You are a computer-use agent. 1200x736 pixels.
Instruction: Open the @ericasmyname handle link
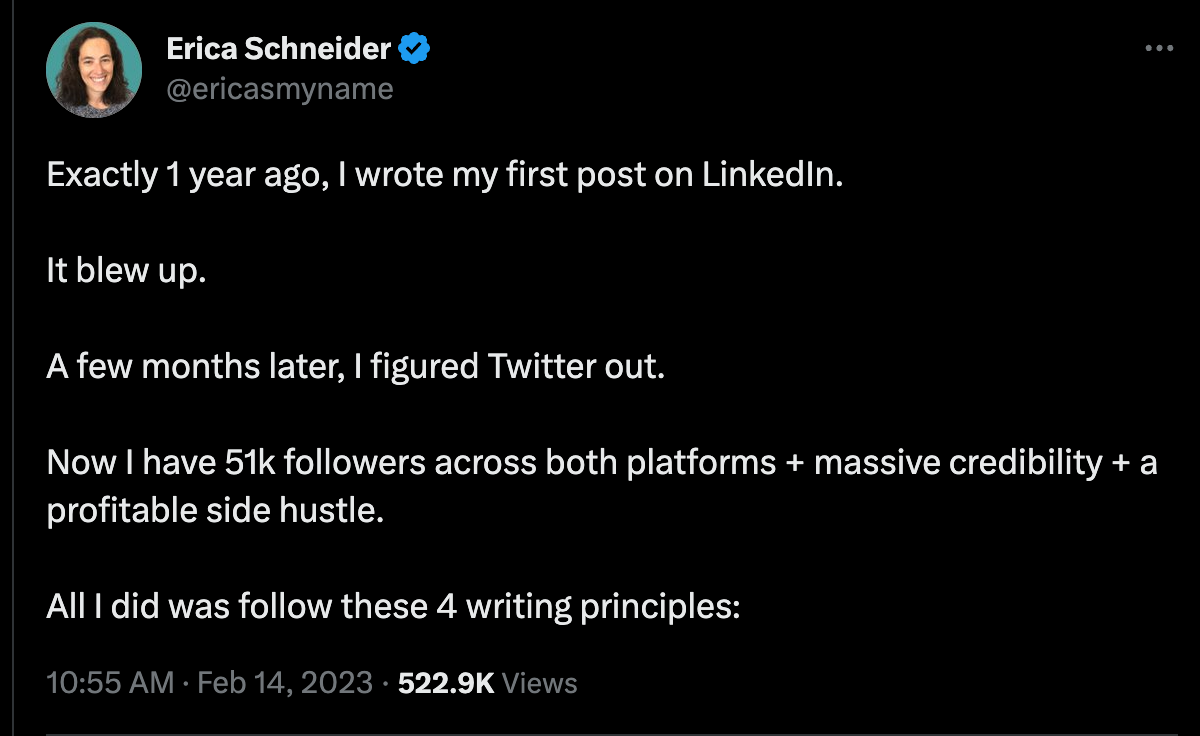tap(280, 89)
